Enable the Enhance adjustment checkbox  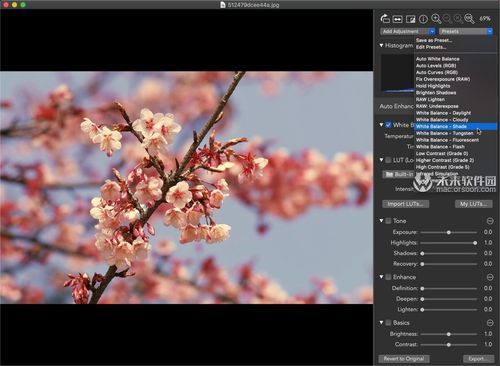pos(388,277)
